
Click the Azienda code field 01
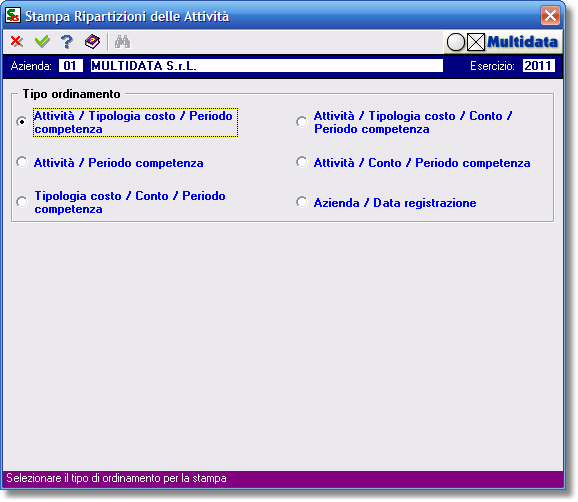click(71, 66)
